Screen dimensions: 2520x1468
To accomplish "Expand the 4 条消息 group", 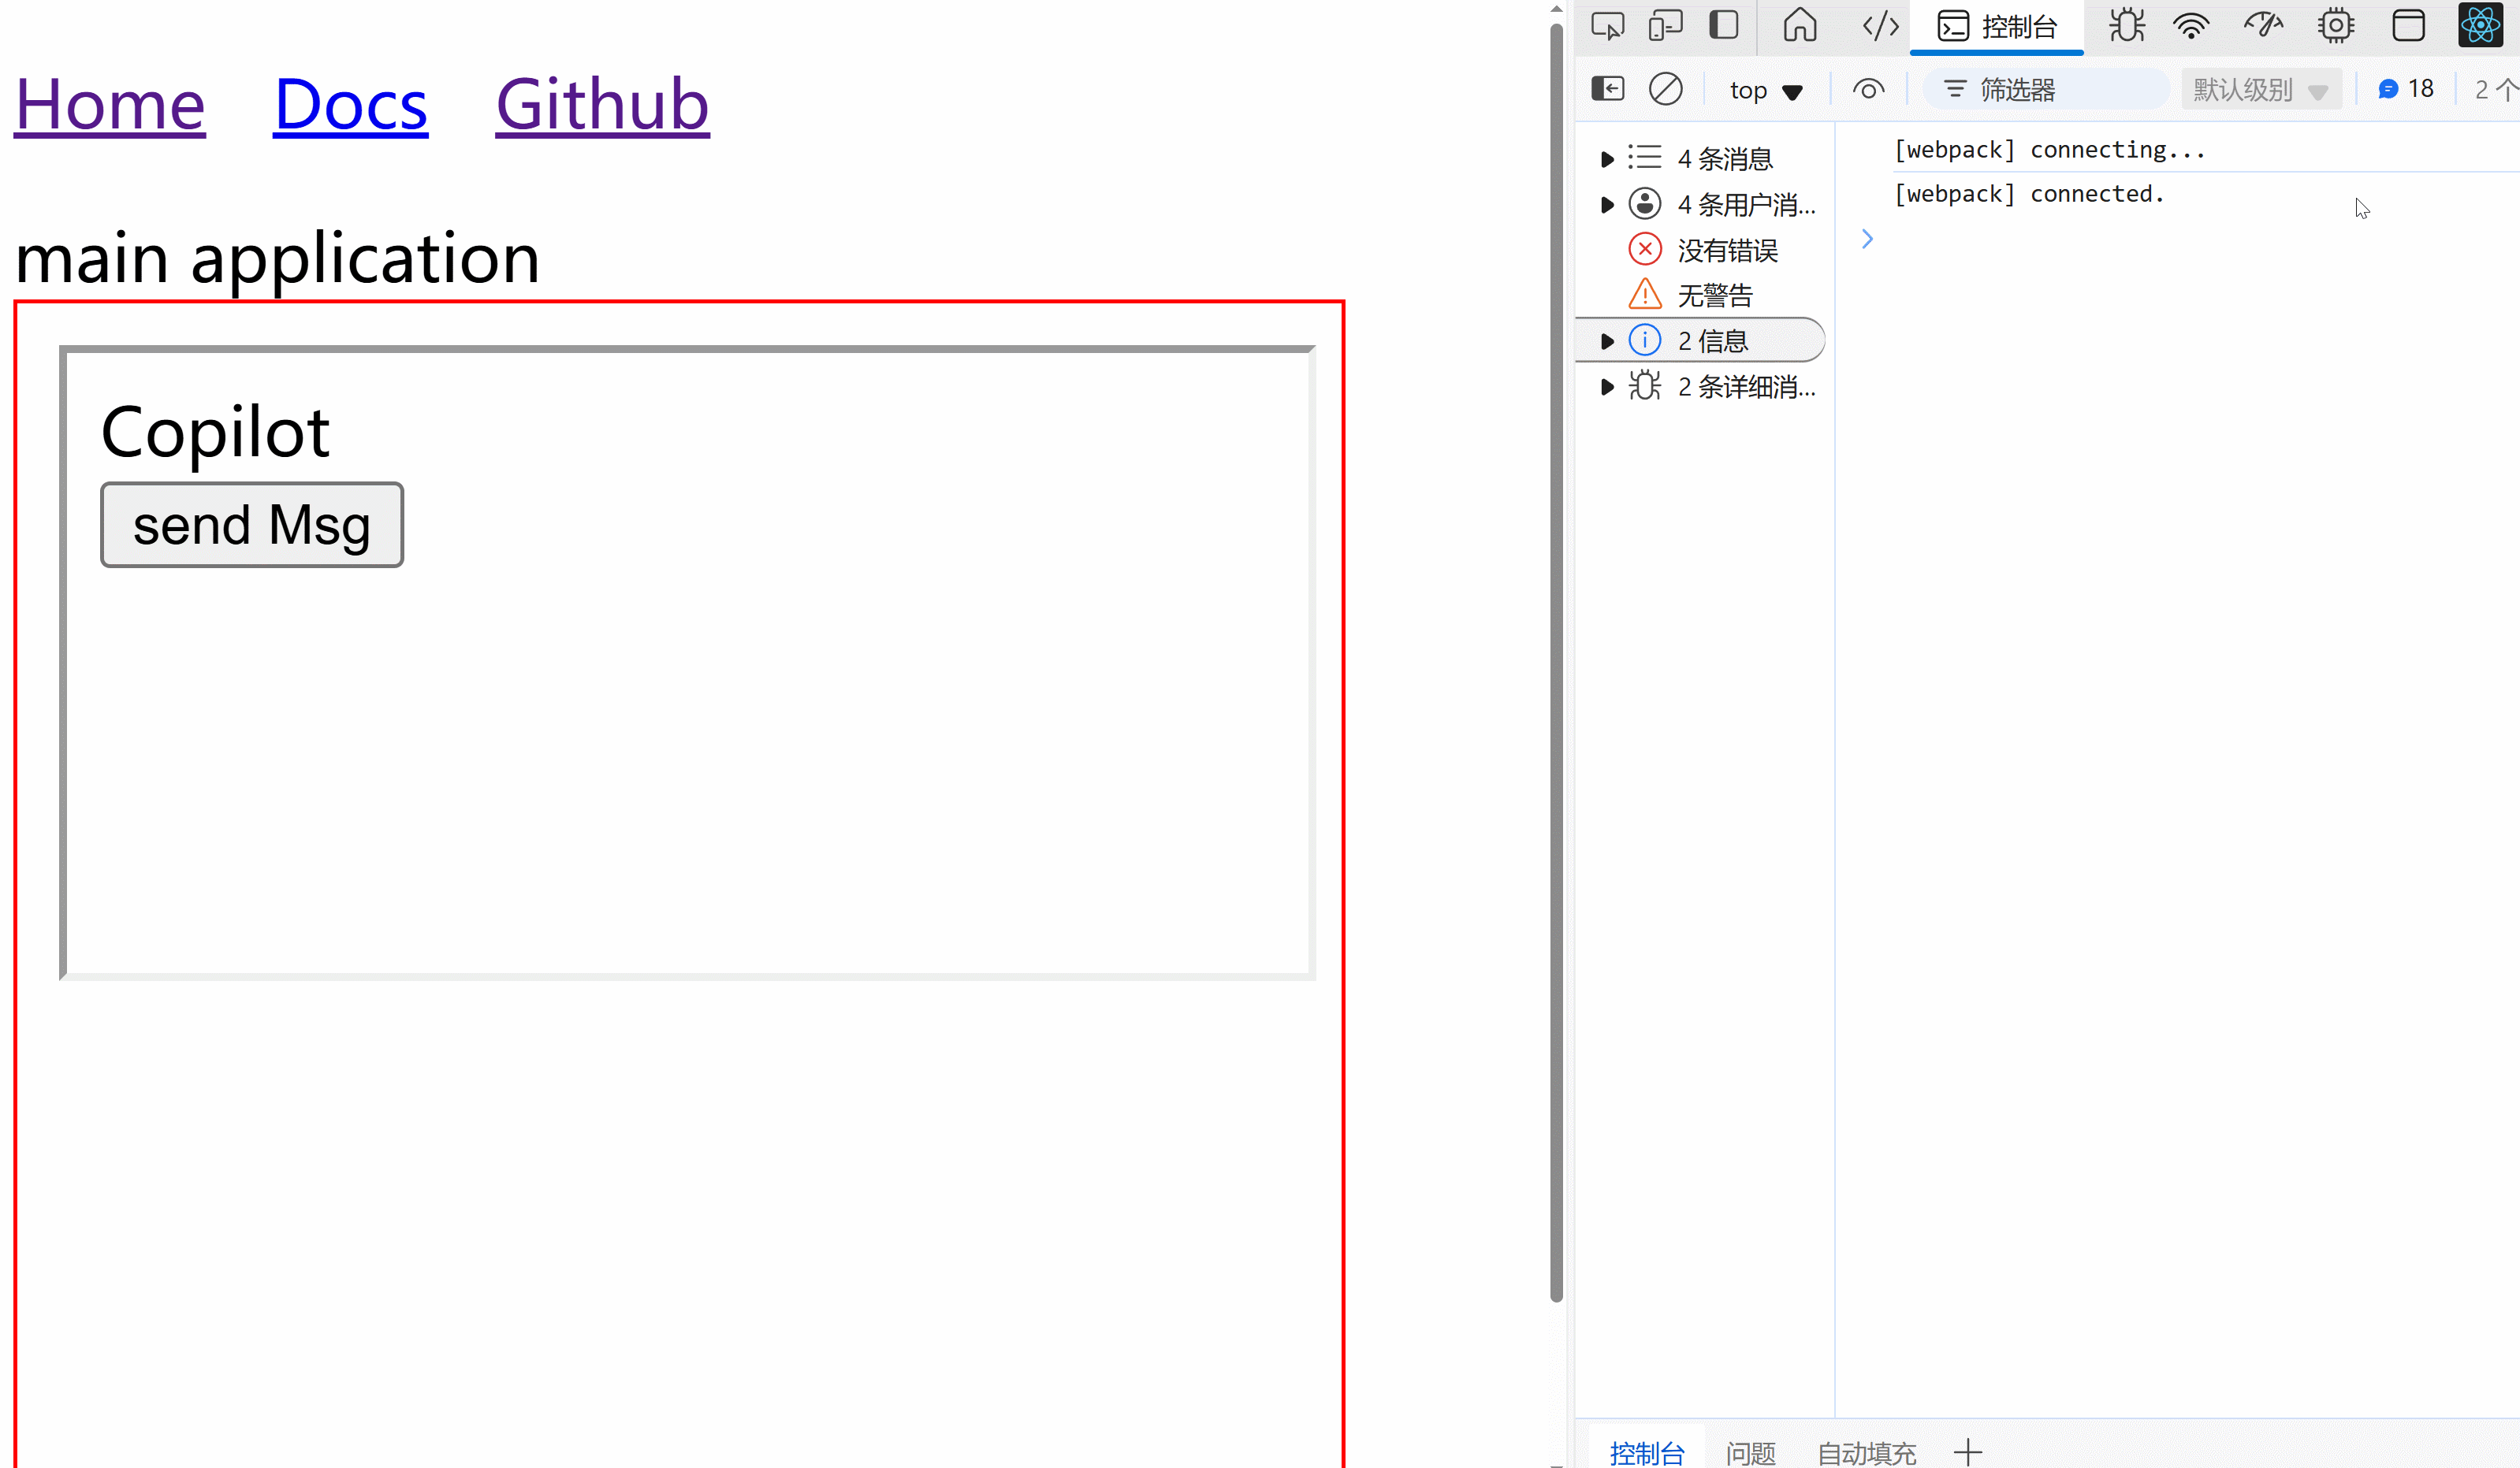I will pyautogui.click(x=1607, y=159).
